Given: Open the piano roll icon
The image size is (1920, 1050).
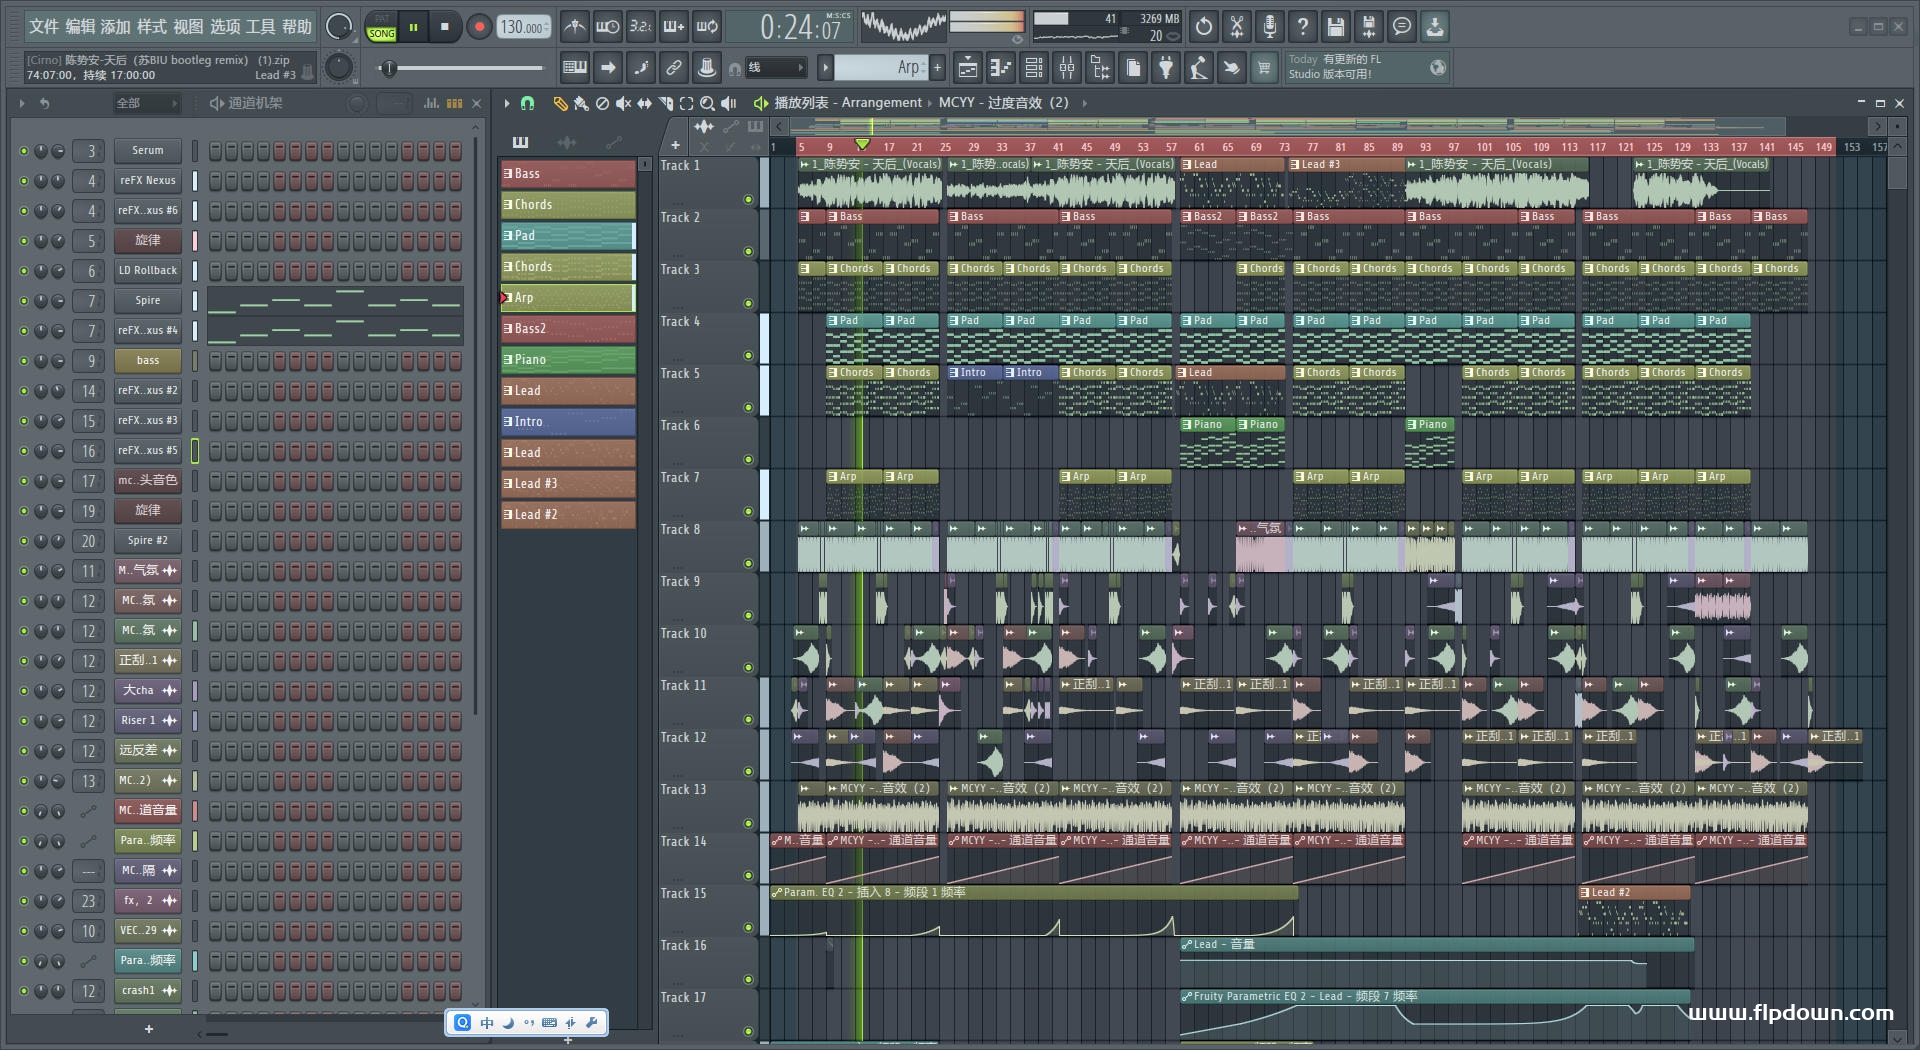Looking at the screenshot, I should [1000, 68].
